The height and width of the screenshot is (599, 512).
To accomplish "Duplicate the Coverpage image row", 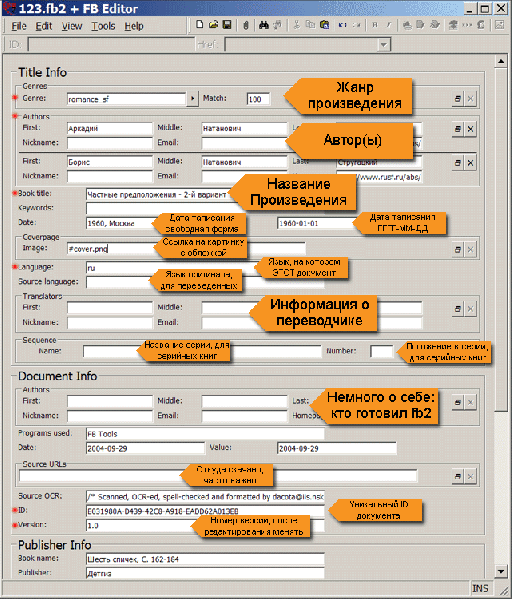I will [457, 249].
